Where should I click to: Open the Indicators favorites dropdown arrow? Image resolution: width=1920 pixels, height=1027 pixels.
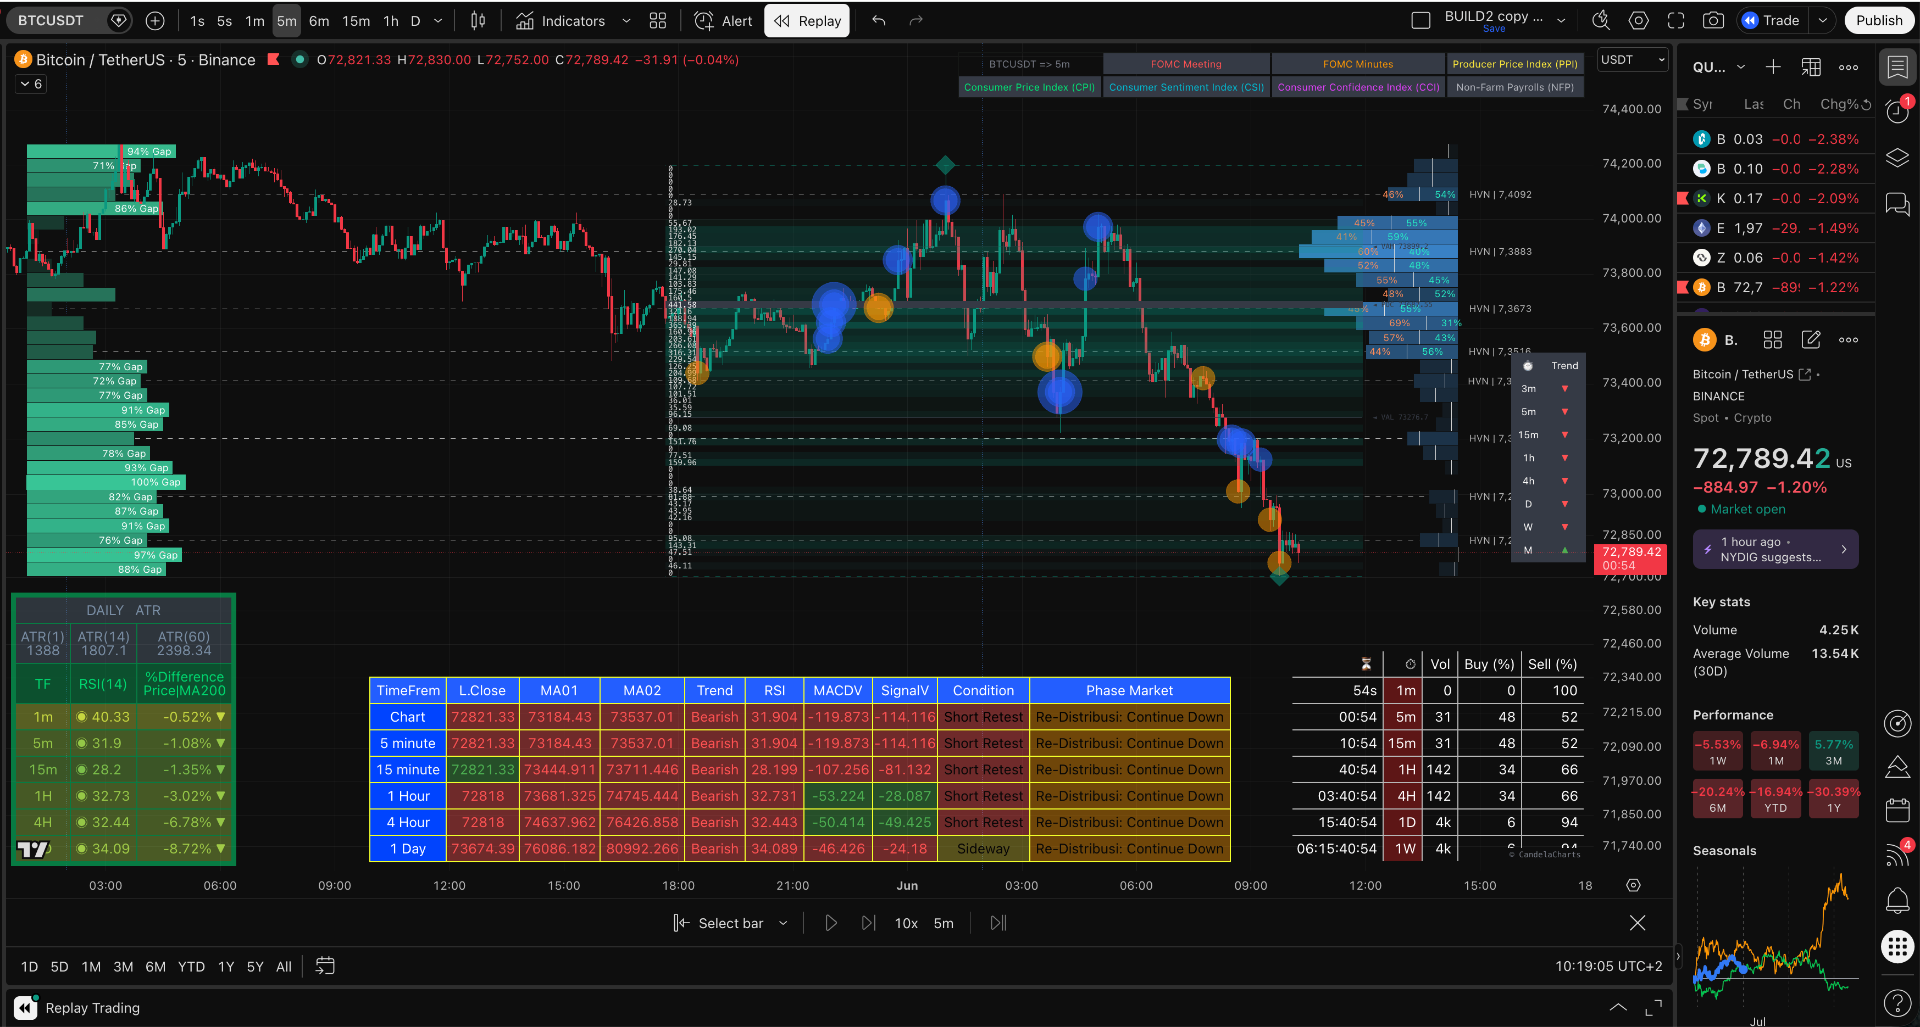coord(626,20)
